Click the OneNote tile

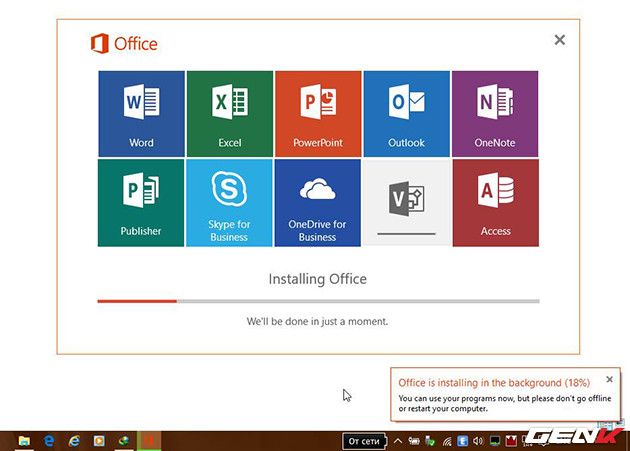click(495, 114)
